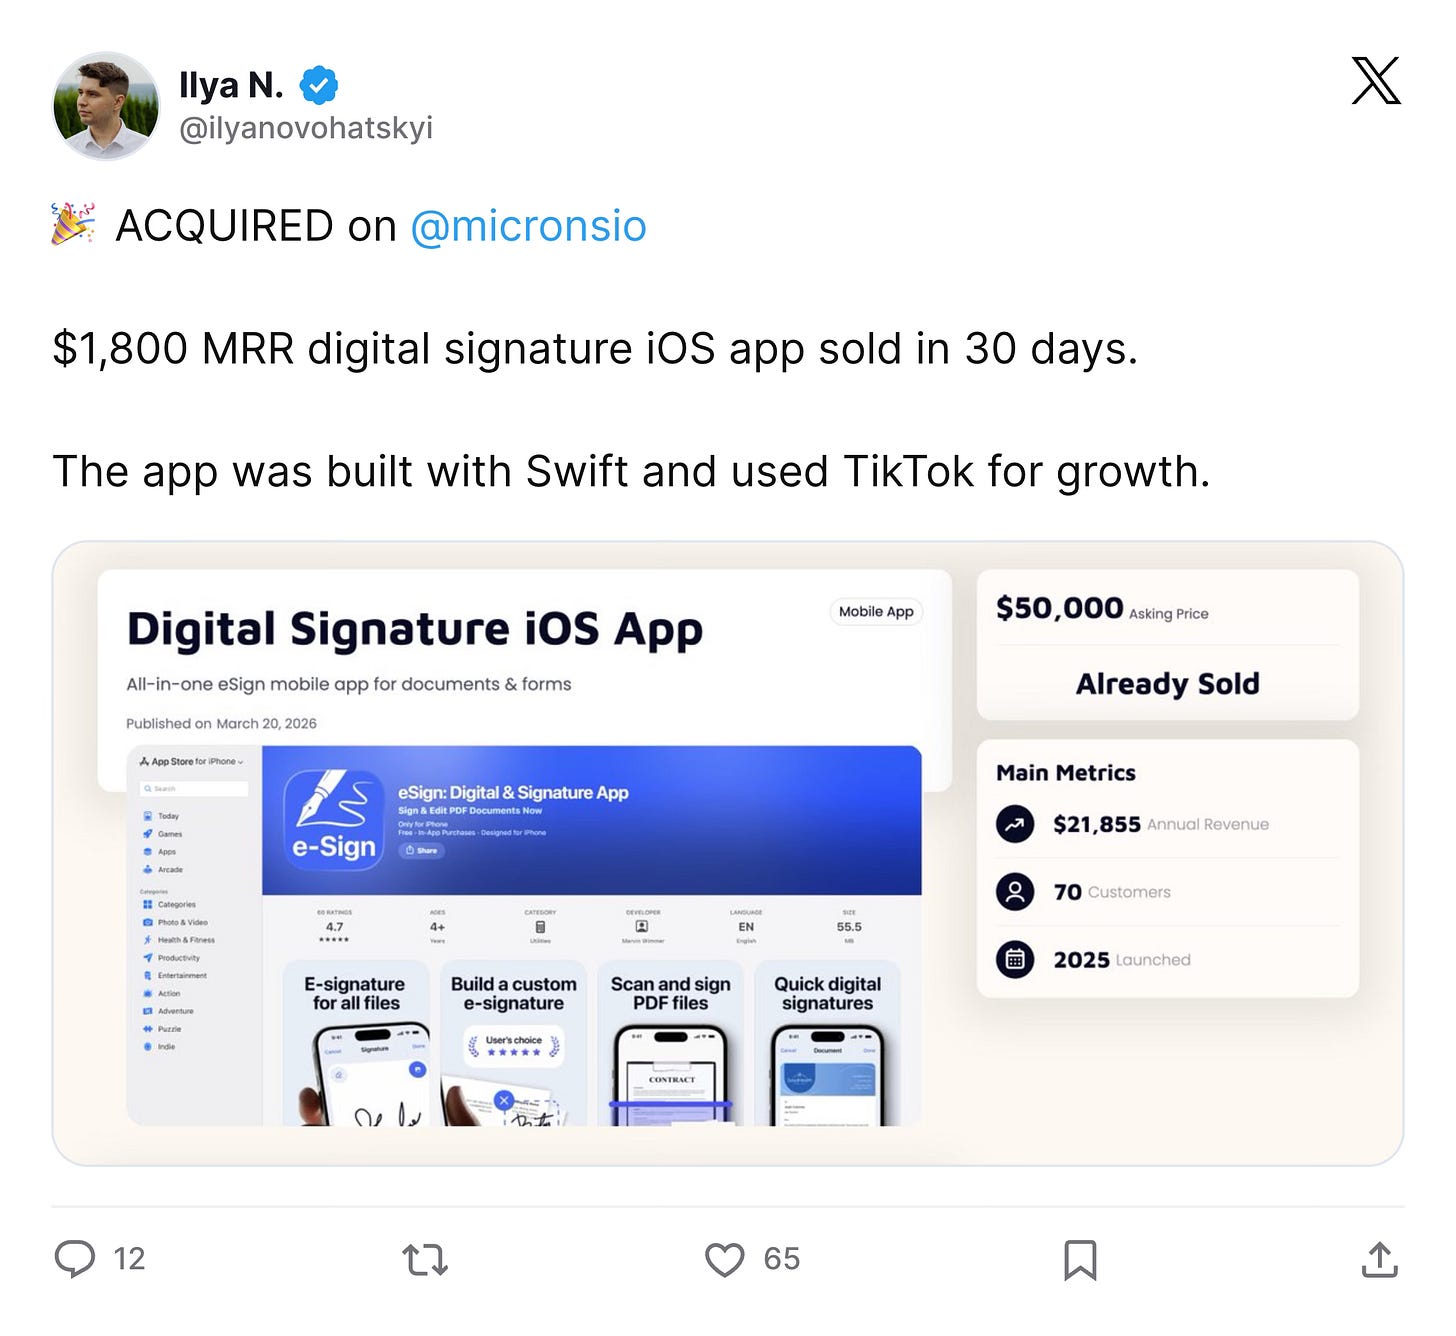Click the reply speech bubble icon

(75, 1259)
